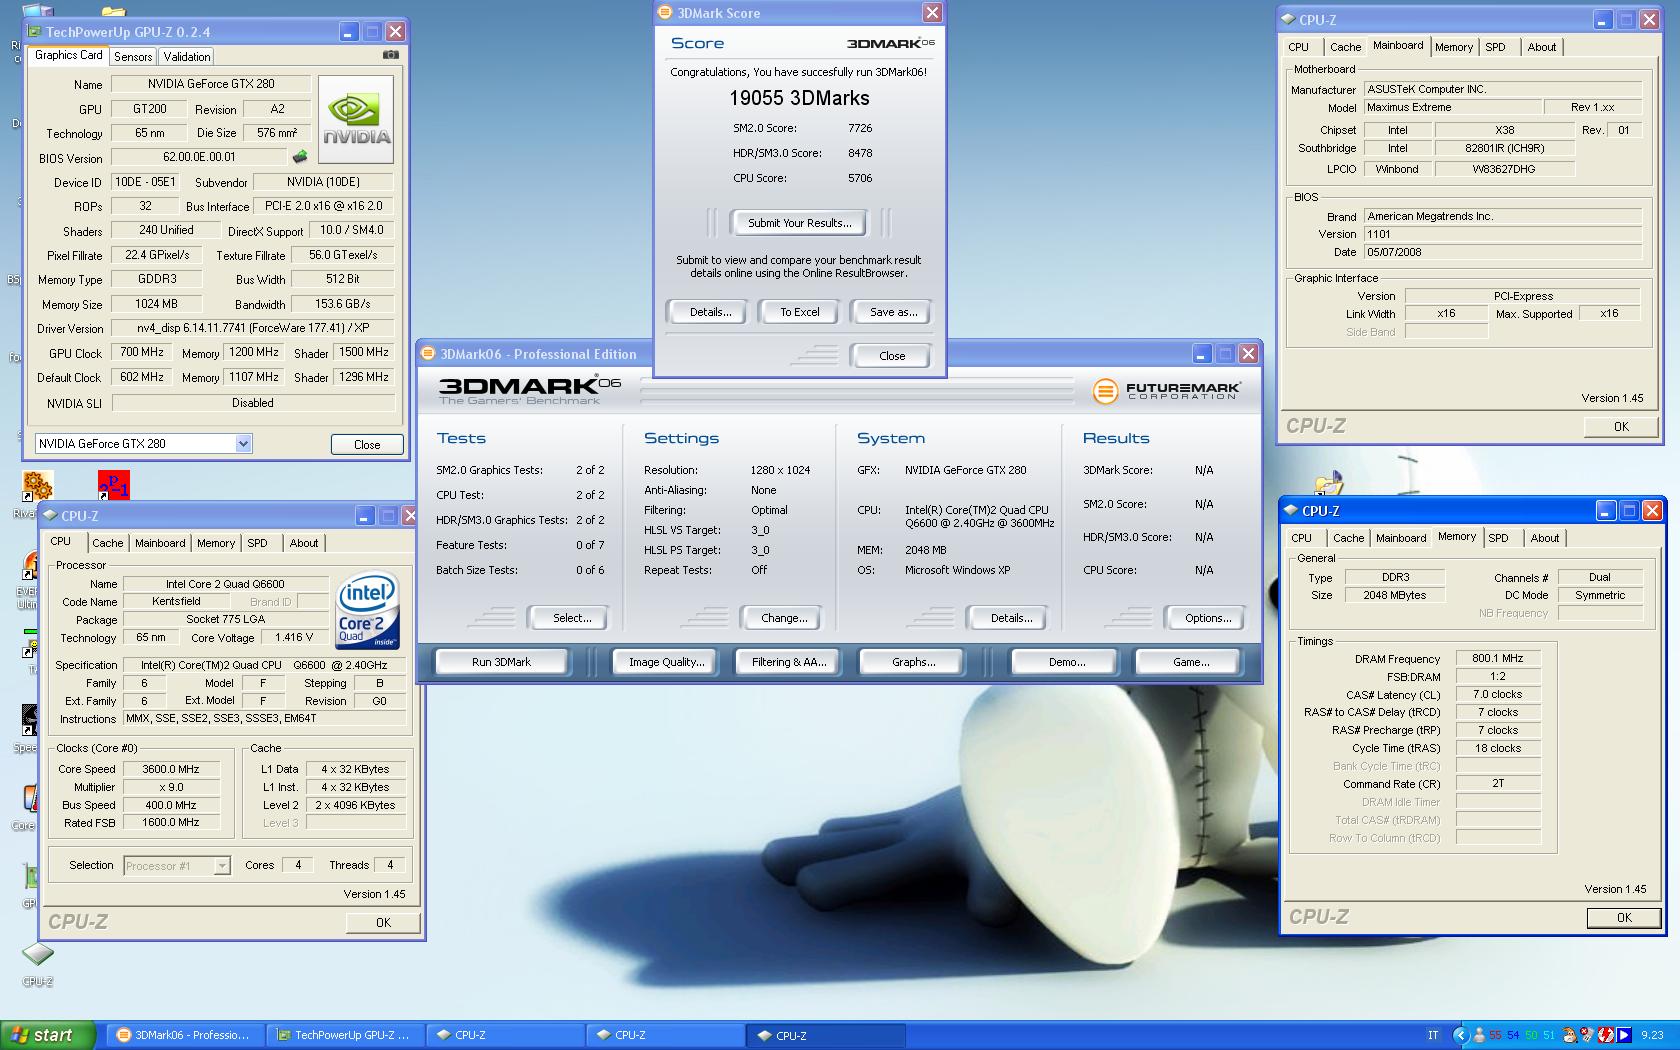Screen dimensions: 1680x1050
Task: Click Options under Results in 3DMark06
Action: click(1208, 618)
